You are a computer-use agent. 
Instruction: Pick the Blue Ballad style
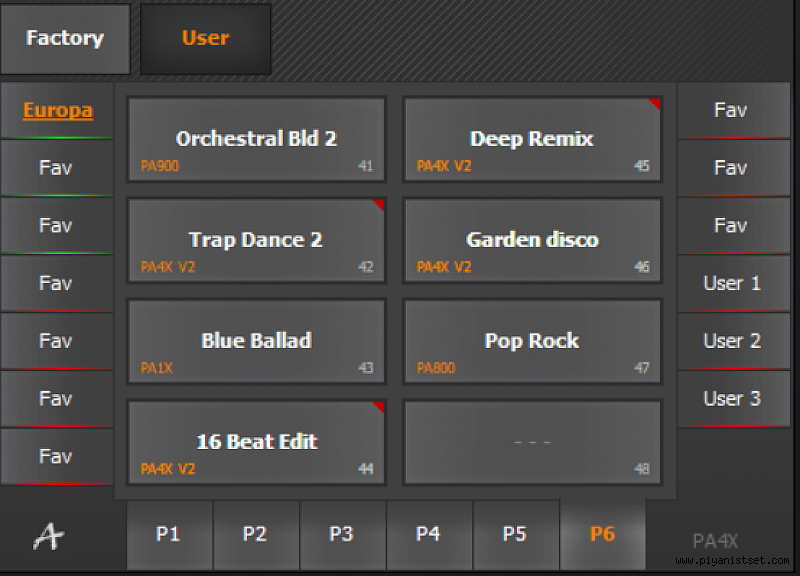tap(257, 341)
